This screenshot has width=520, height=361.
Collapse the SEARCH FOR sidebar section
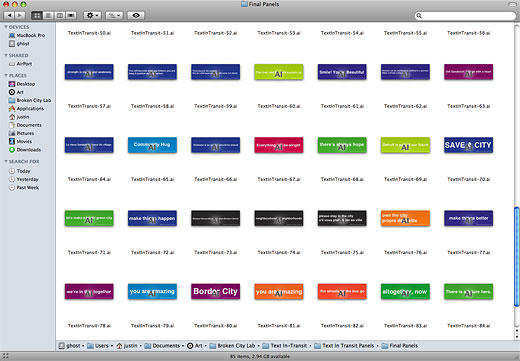pos(6,162)
